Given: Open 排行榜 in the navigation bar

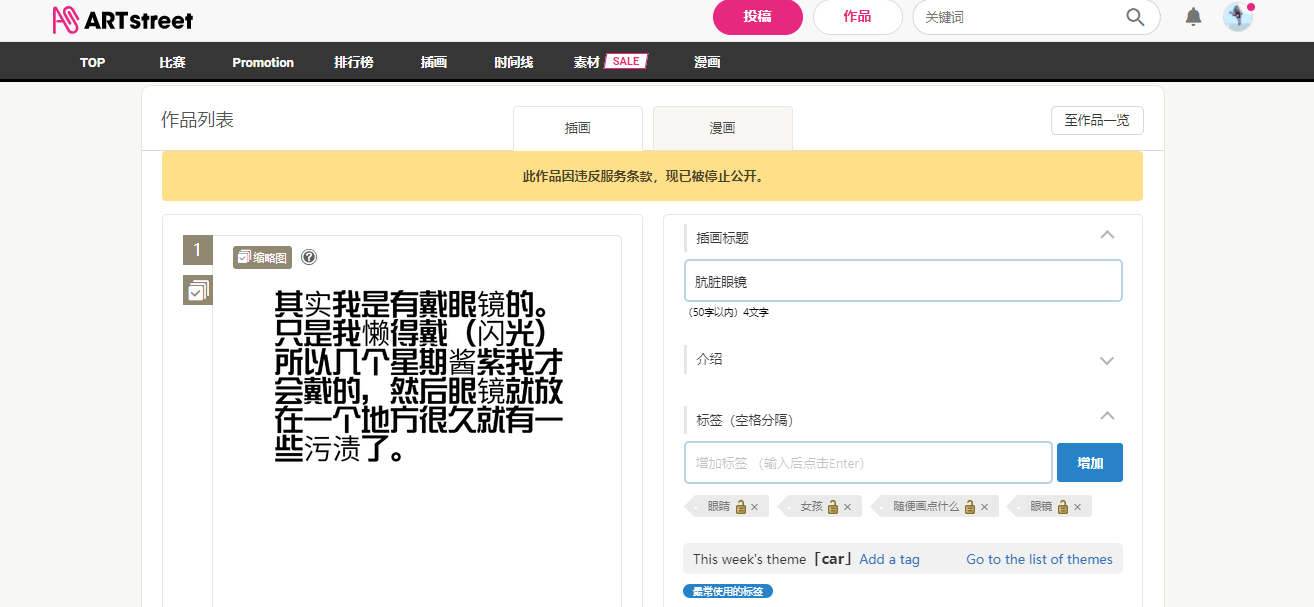Looking at the screenshot, I should (353, 62).
